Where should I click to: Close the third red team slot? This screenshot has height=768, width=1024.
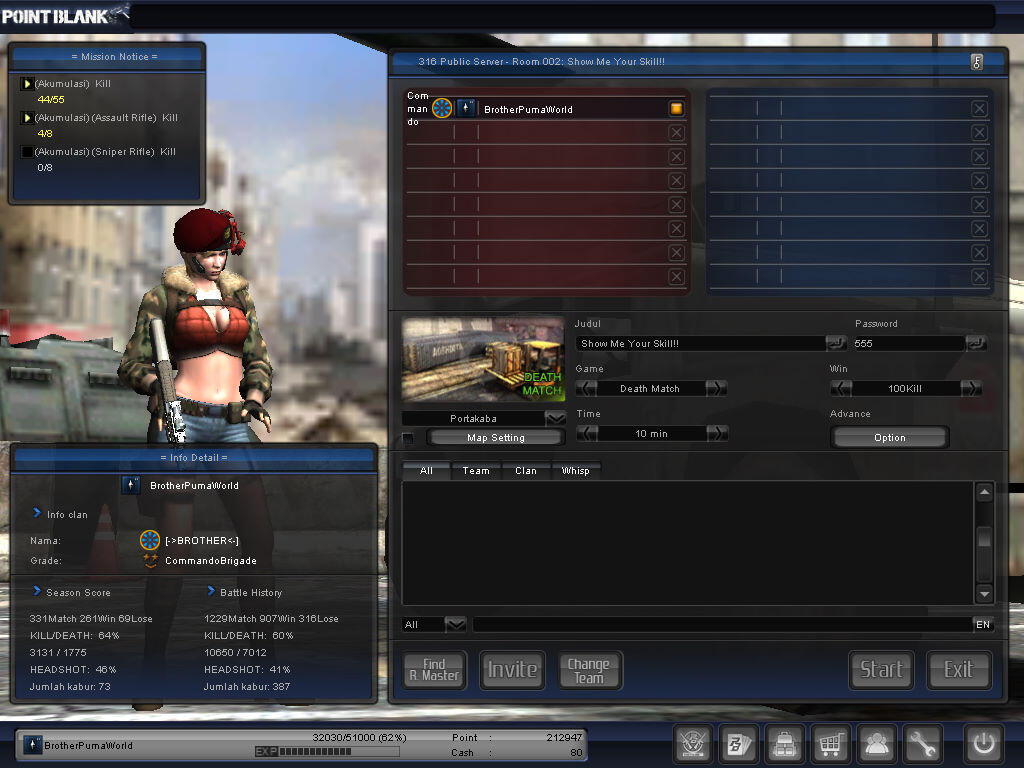677,157
